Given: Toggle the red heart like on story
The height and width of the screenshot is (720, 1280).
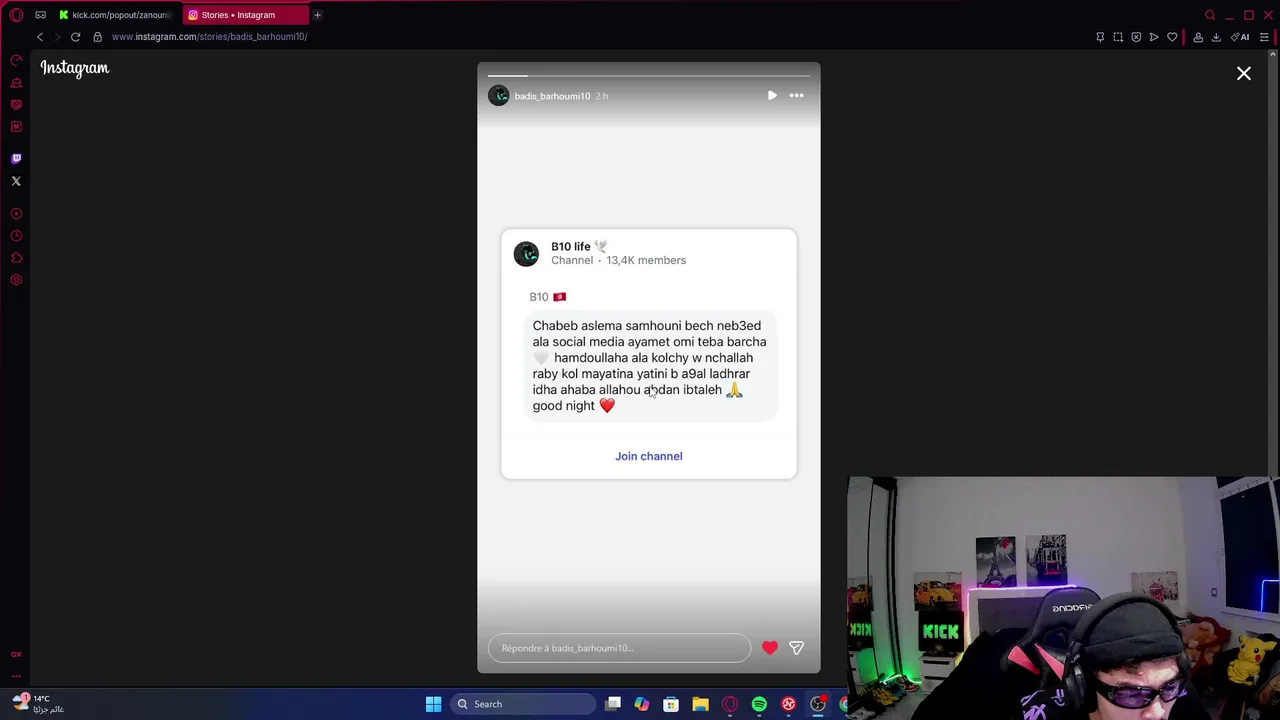Looking at the screenshot, I should click(770, 648).
